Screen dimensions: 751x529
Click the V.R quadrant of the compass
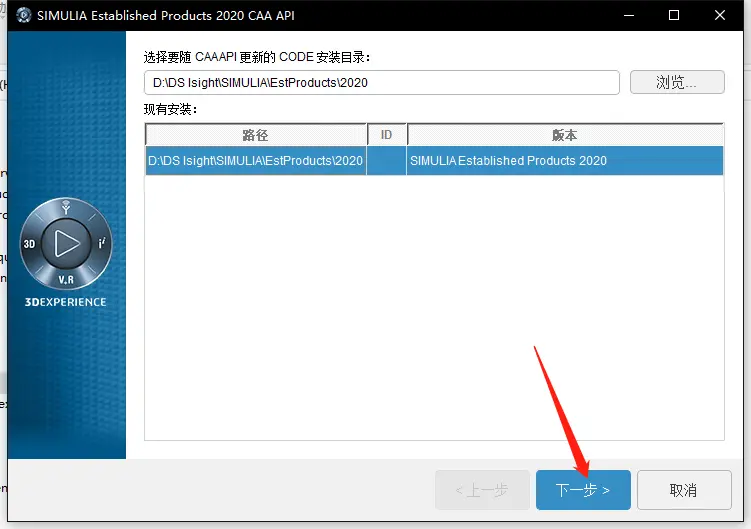coord(66,279)
